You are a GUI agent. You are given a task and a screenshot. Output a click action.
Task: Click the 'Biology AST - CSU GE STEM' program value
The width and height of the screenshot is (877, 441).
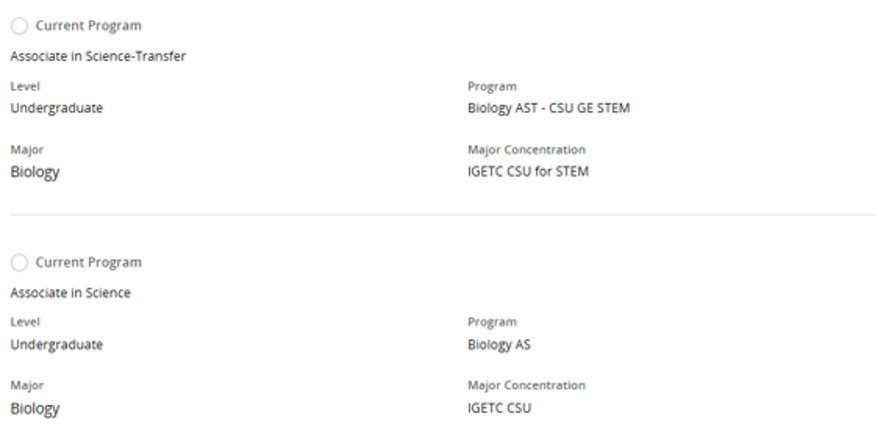(548, 109)
